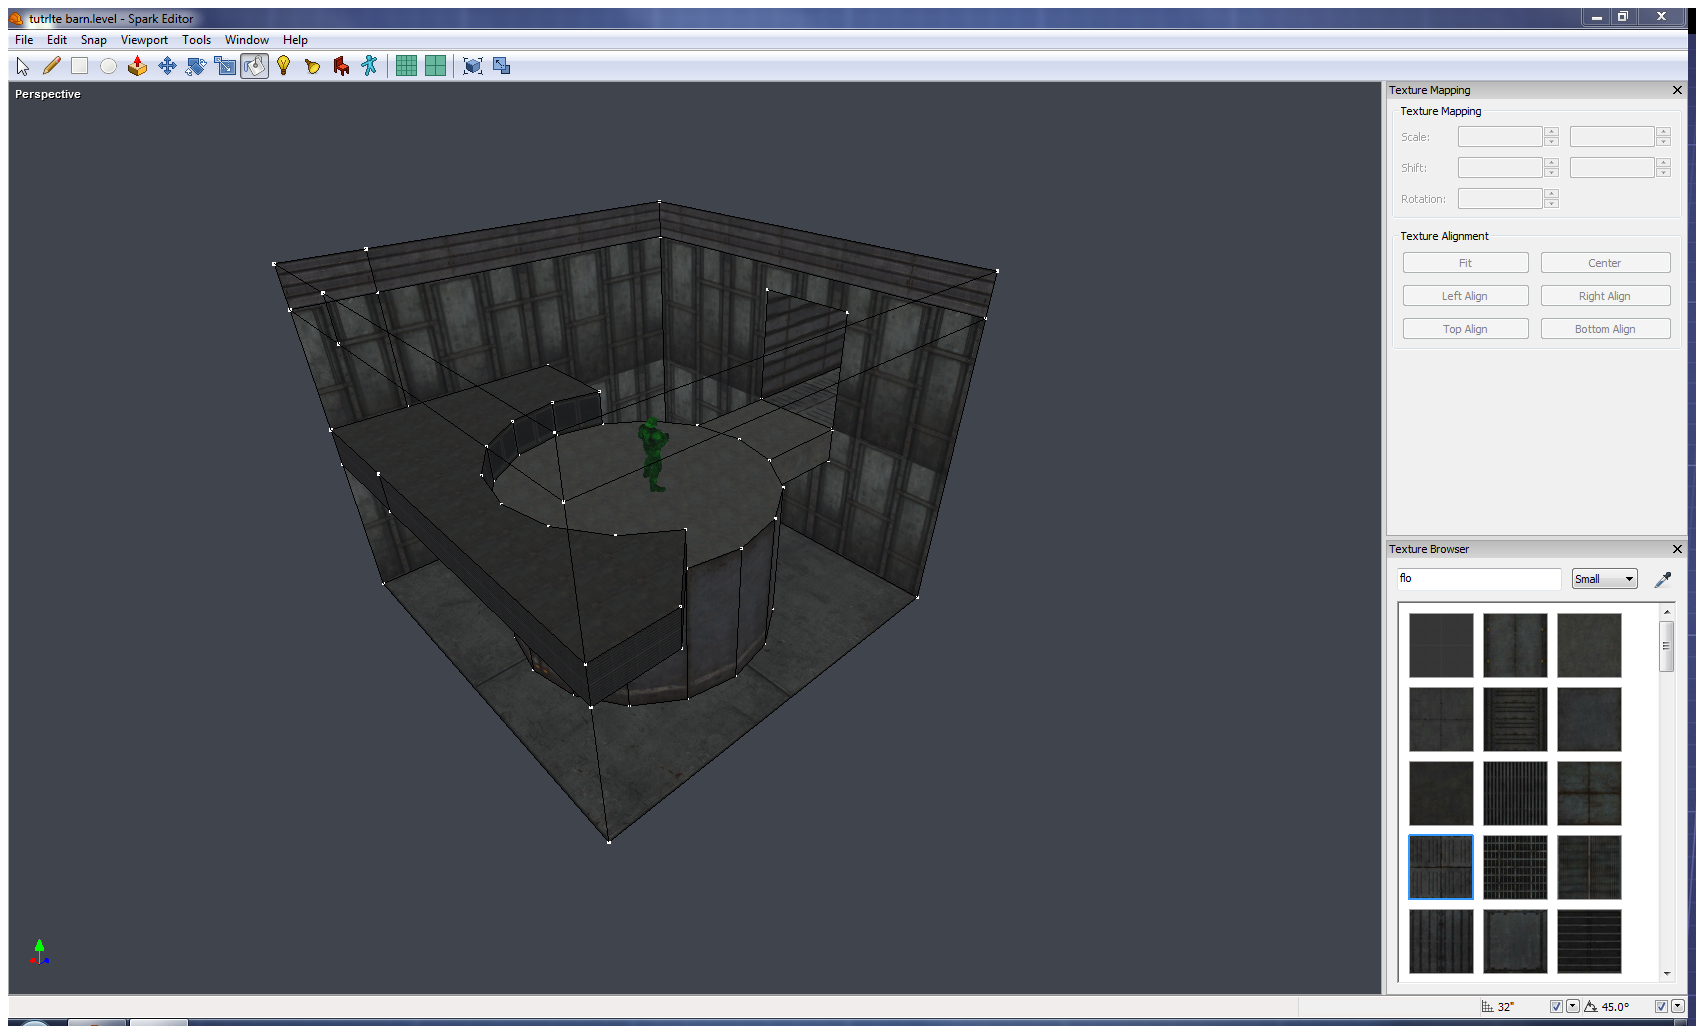Click the first Shift input field
Screen dimensions: 1696x1026
(1500, 168)
